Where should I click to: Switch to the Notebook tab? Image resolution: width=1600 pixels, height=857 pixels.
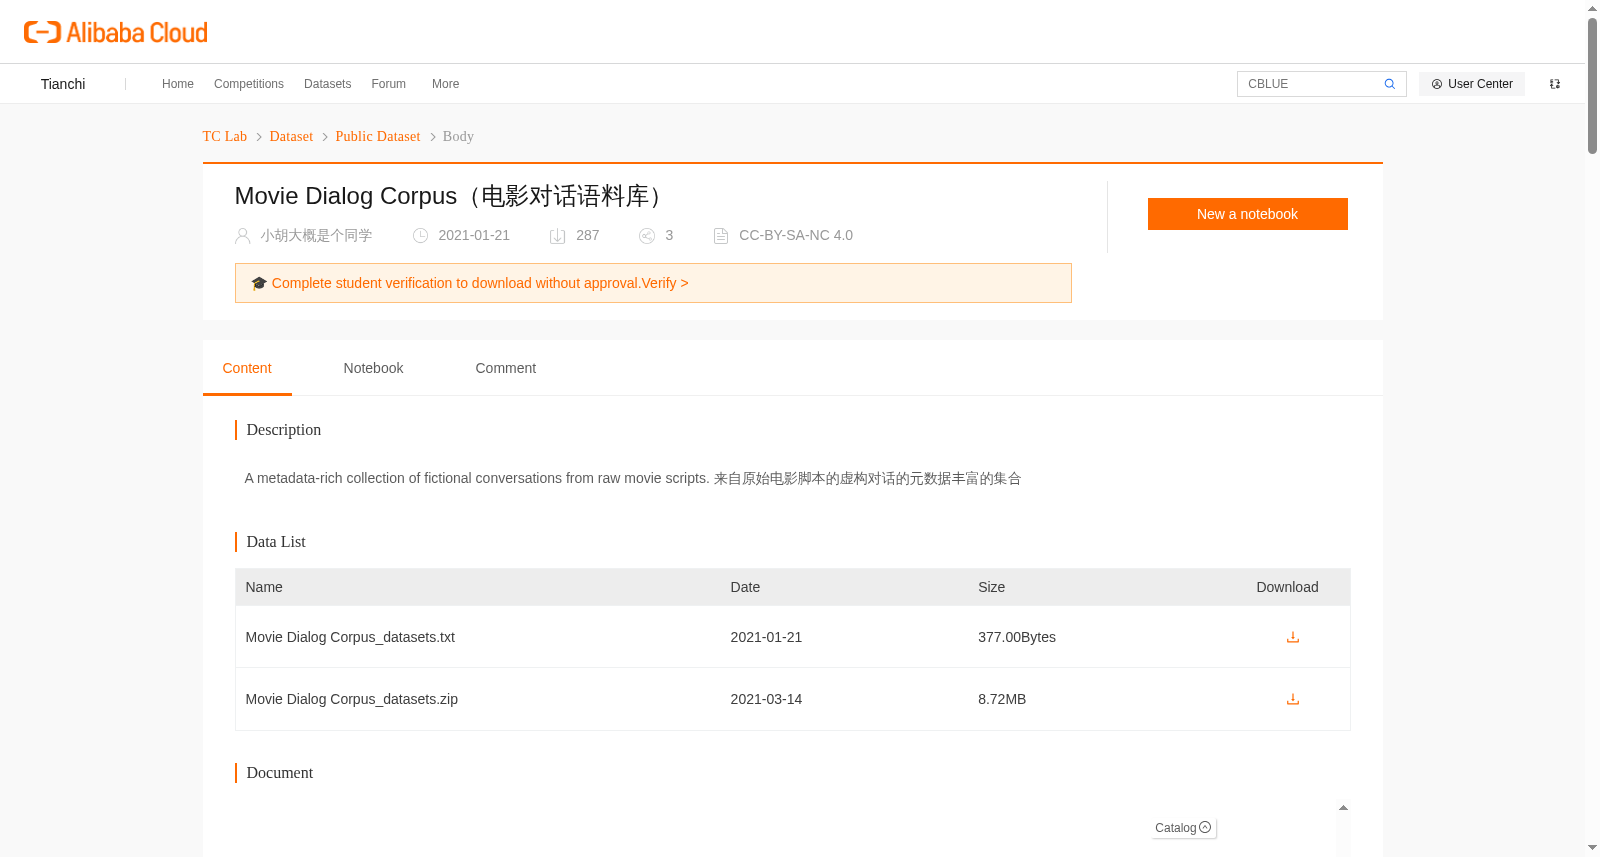(x=373, y=368)
